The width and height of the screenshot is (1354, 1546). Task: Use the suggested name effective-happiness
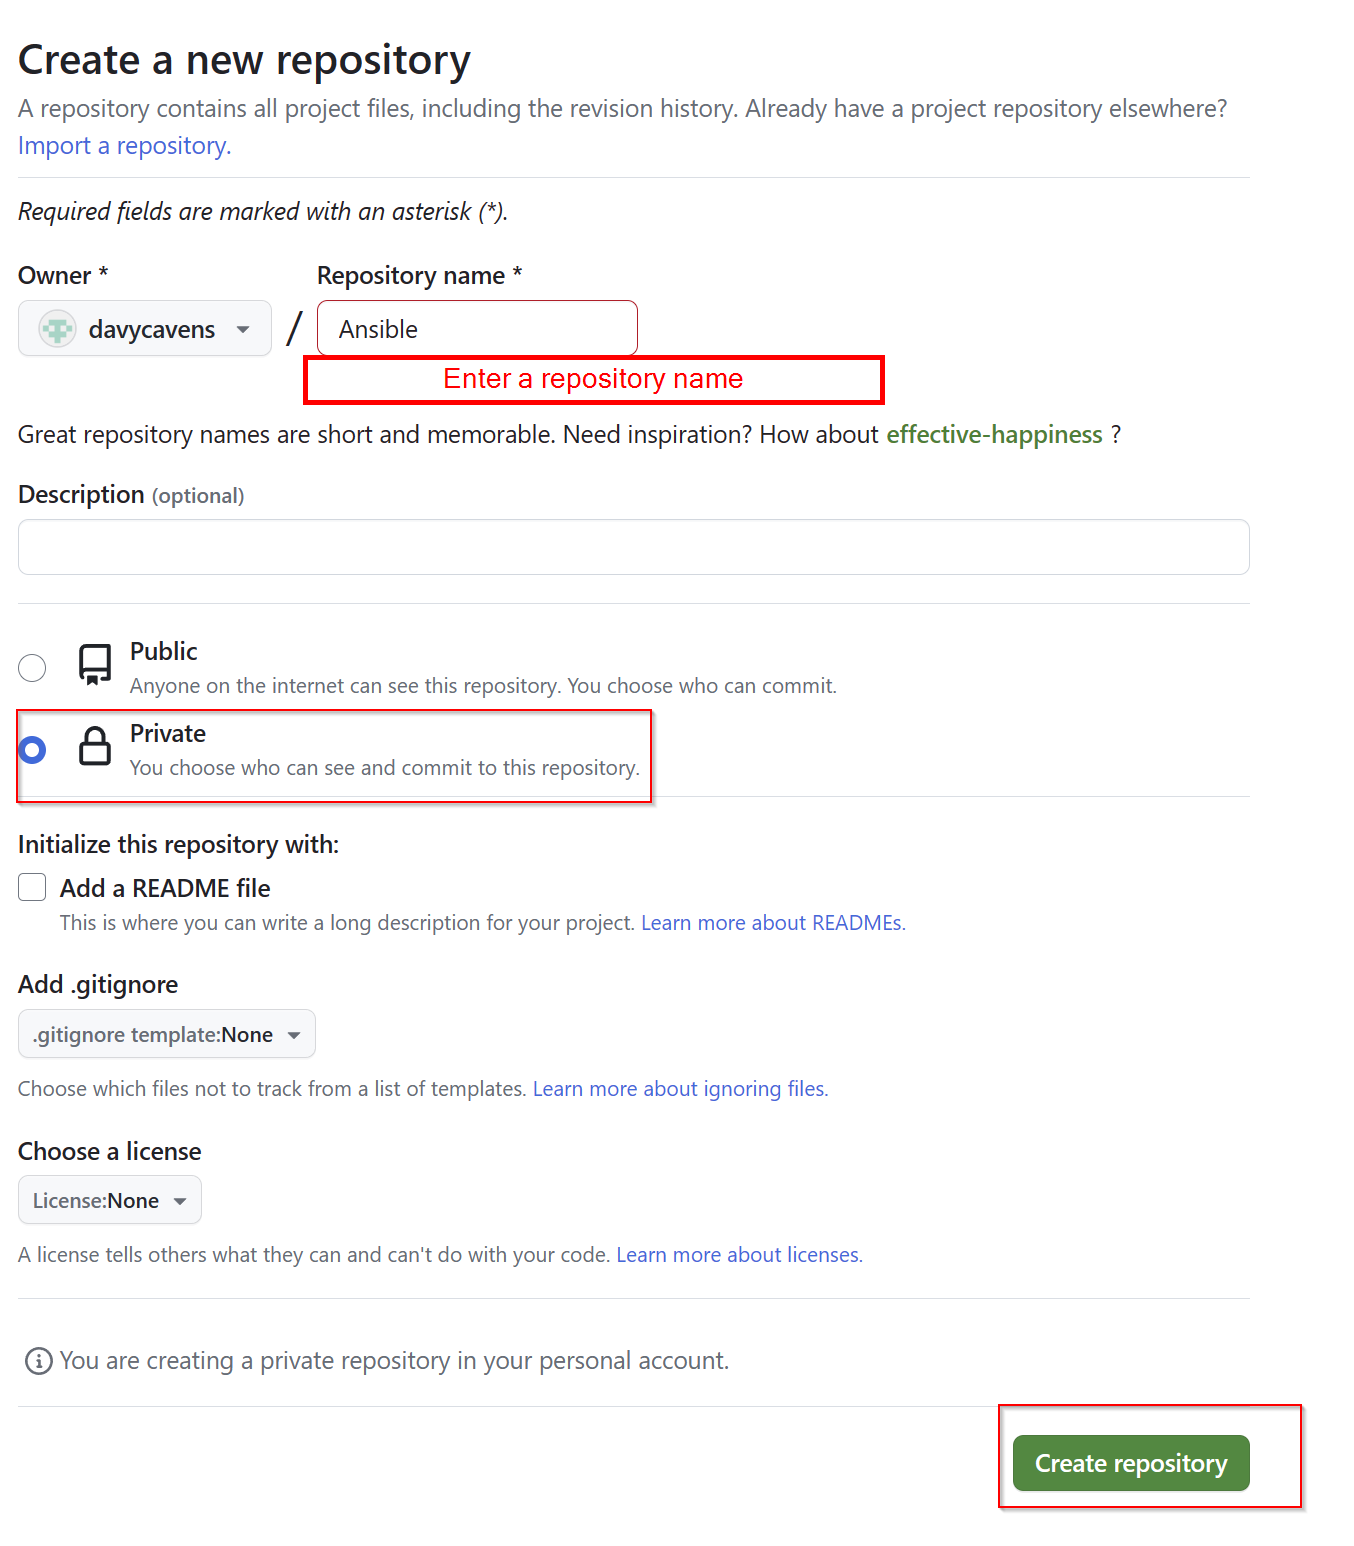pos(994,435)
